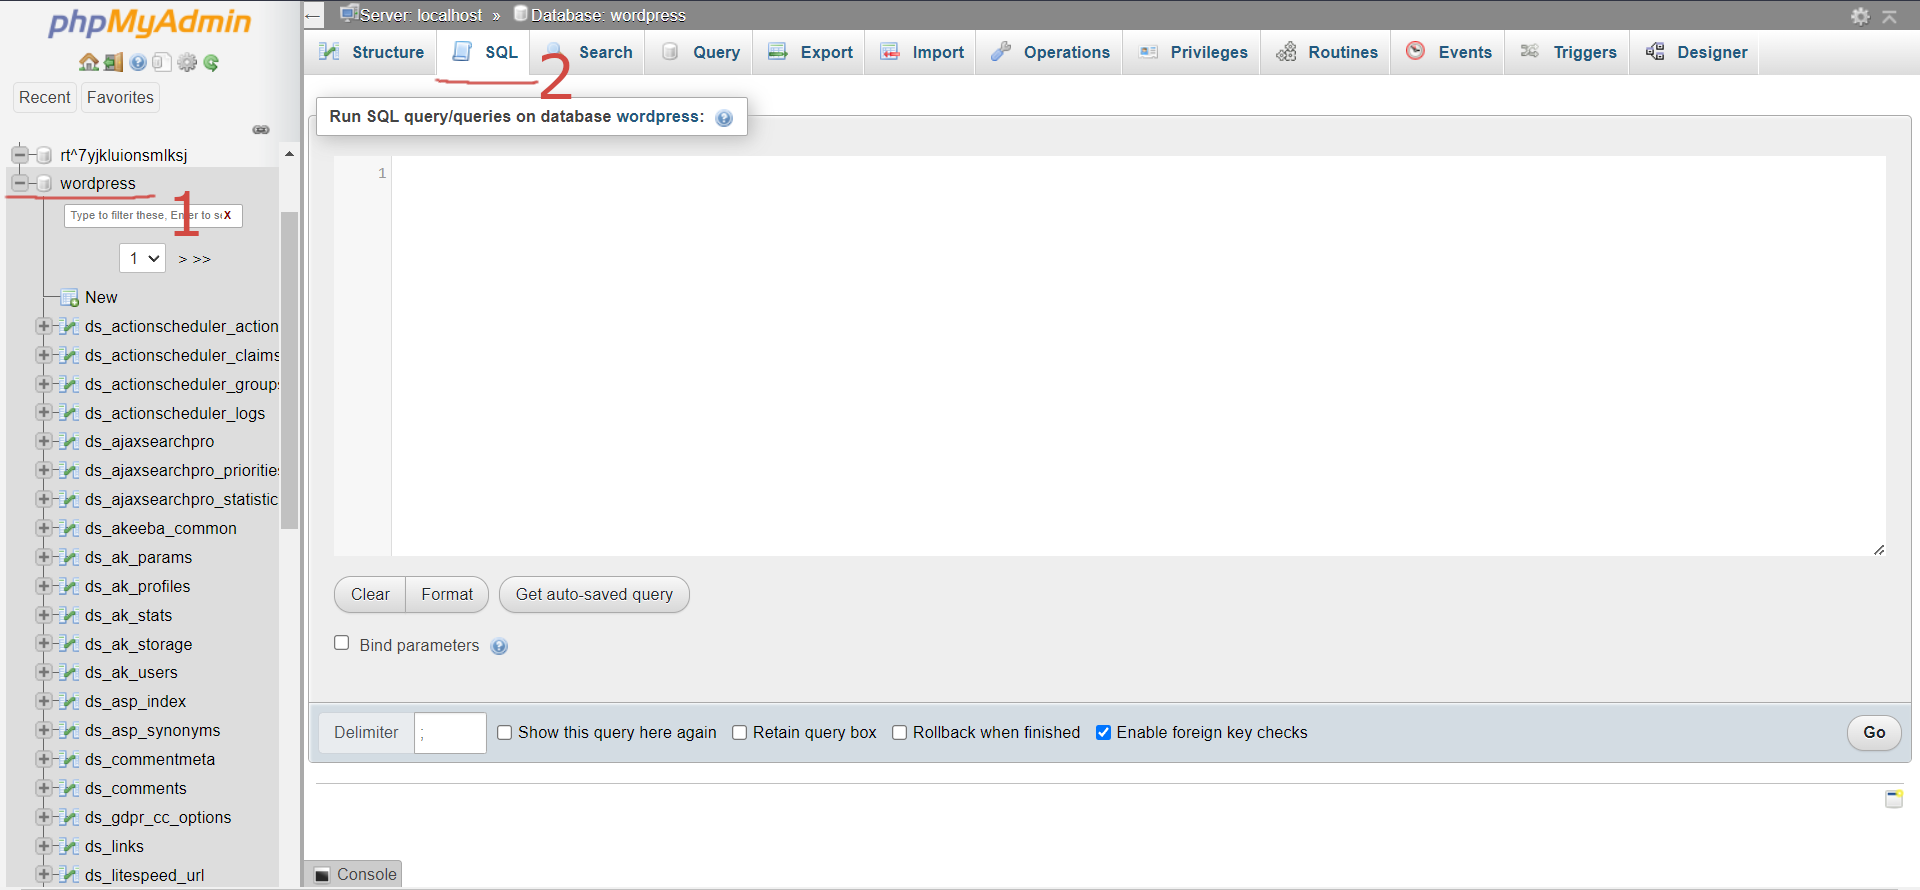Open the Import tab
The height and width of the screenshot is (890, 1920).
pos(922,52)
